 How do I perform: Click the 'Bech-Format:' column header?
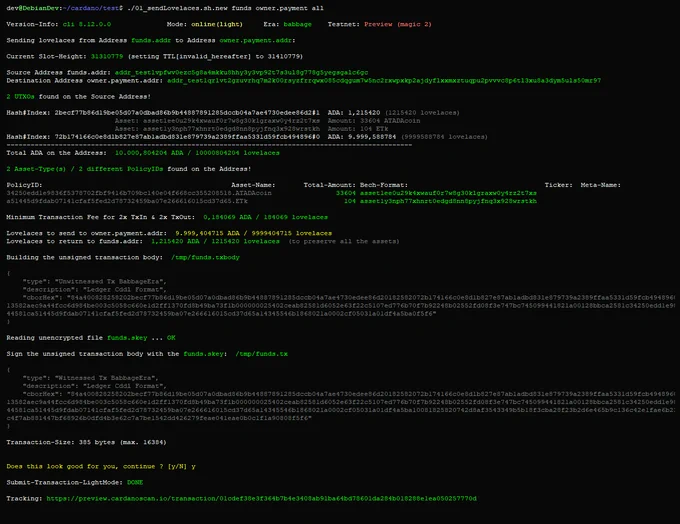click(x=384, y=185)
